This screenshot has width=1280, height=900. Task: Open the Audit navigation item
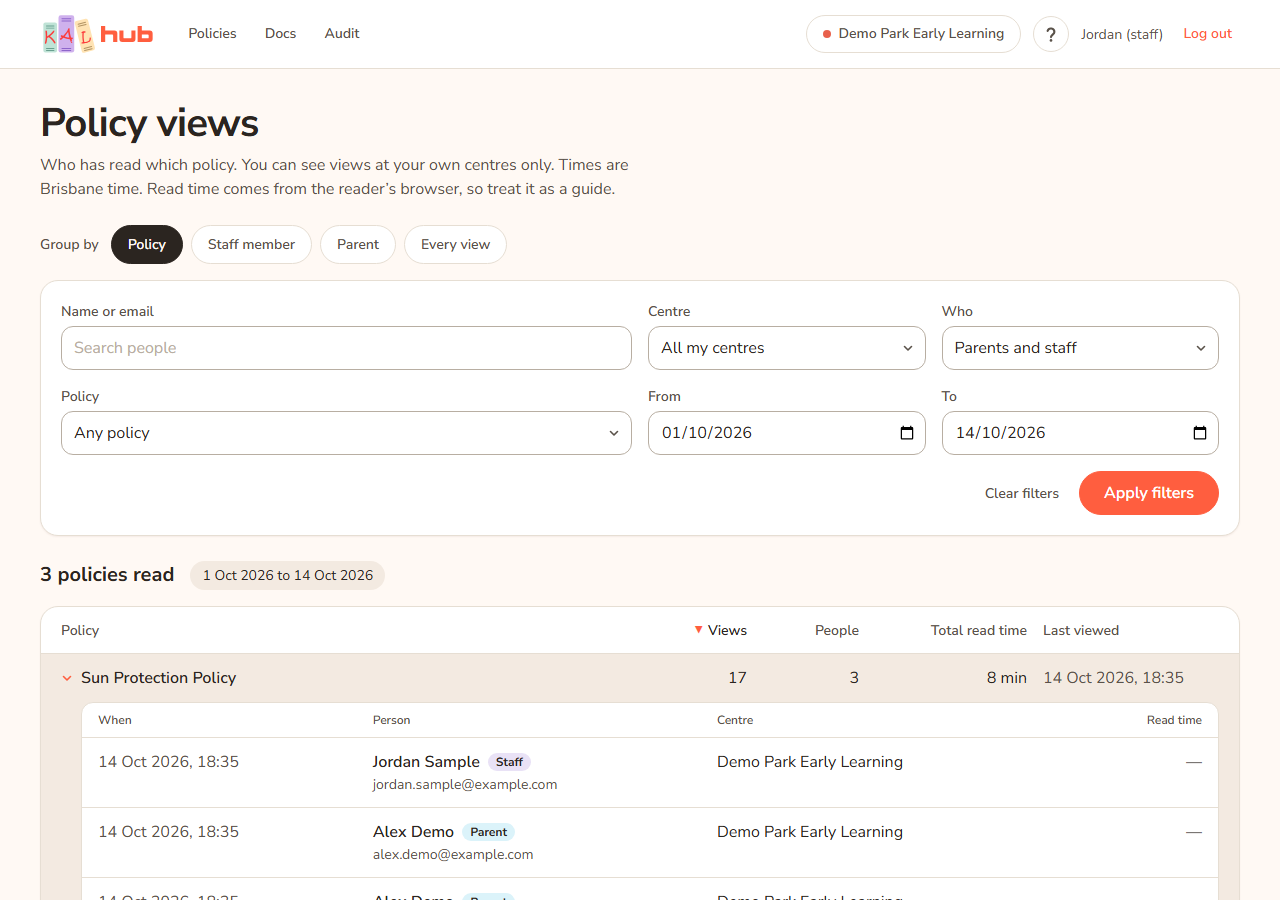(x=342, y=33)
